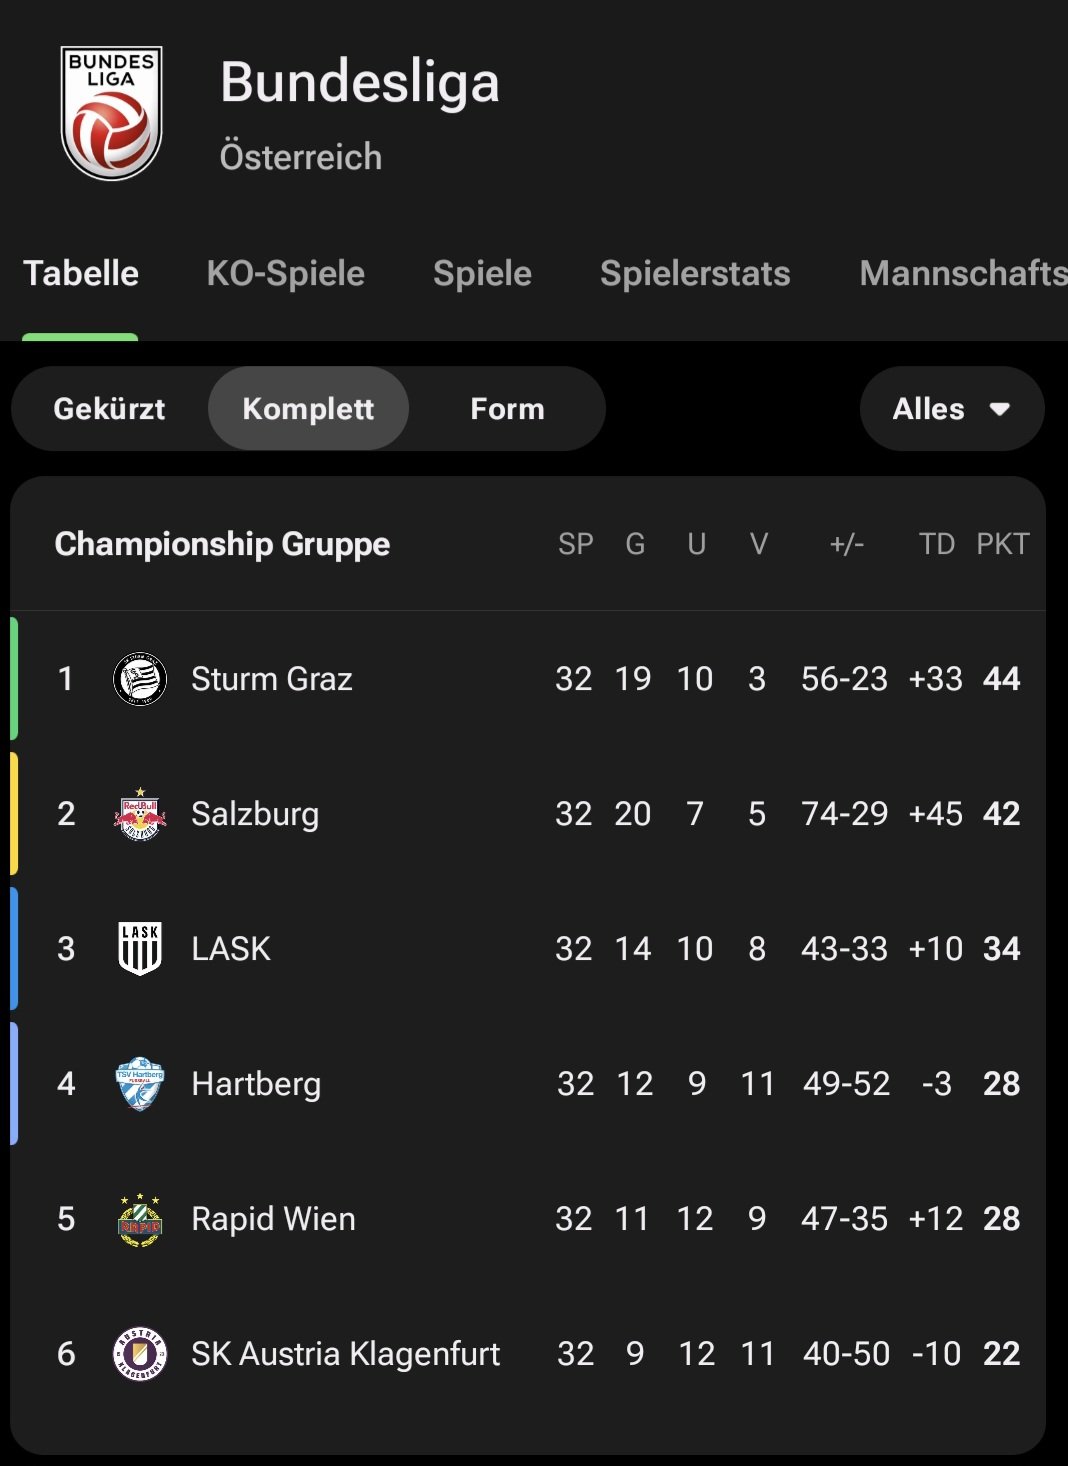1068x1466 pixels.
Task: Select the Komplett table view
Action: tap(308, 409)
